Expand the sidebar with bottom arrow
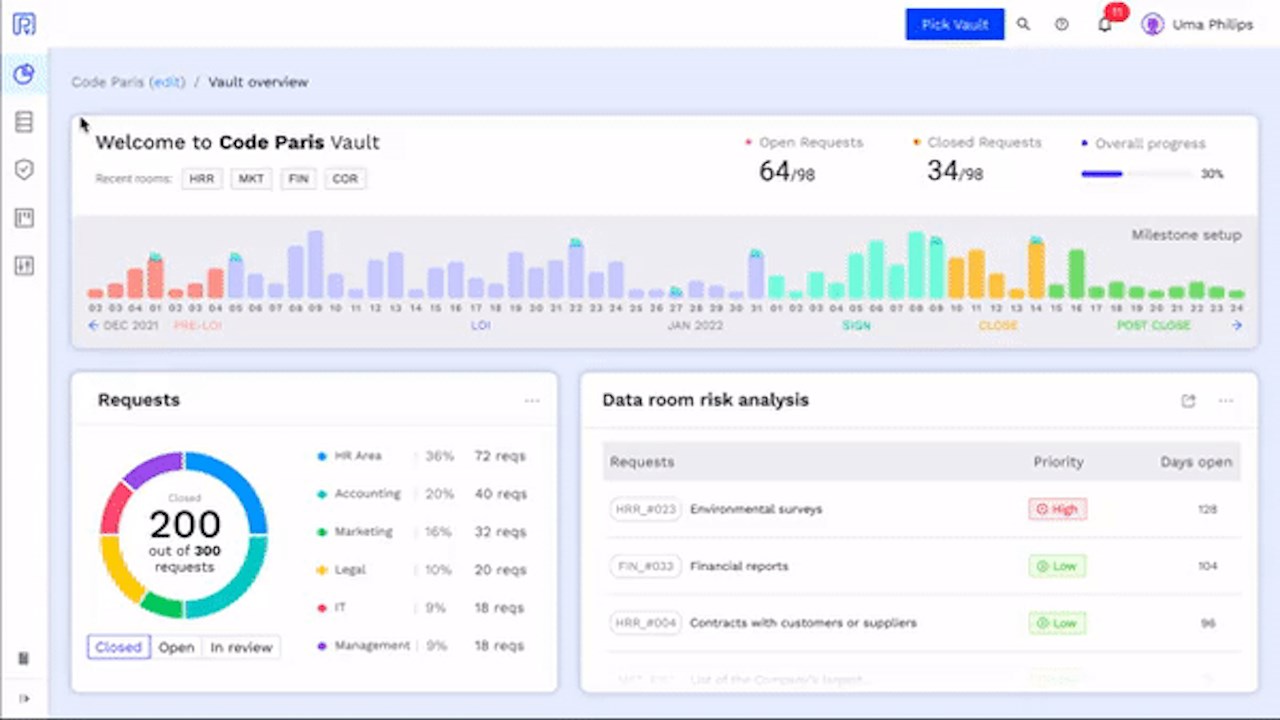The height and width of the screenshot is (720, 1280). (24, 698)
